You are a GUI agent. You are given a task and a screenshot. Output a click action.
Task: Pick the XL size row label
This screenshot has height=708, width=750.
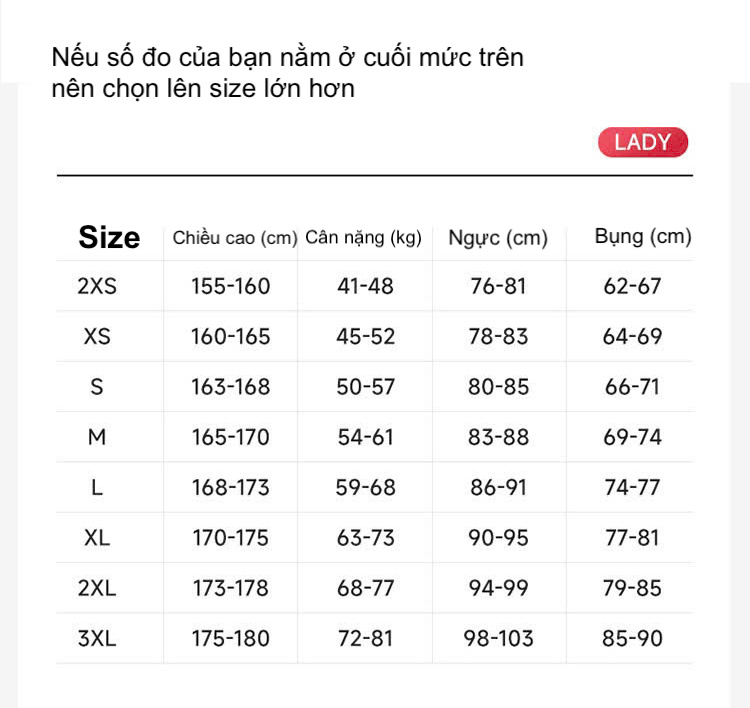tap(97, 538)
